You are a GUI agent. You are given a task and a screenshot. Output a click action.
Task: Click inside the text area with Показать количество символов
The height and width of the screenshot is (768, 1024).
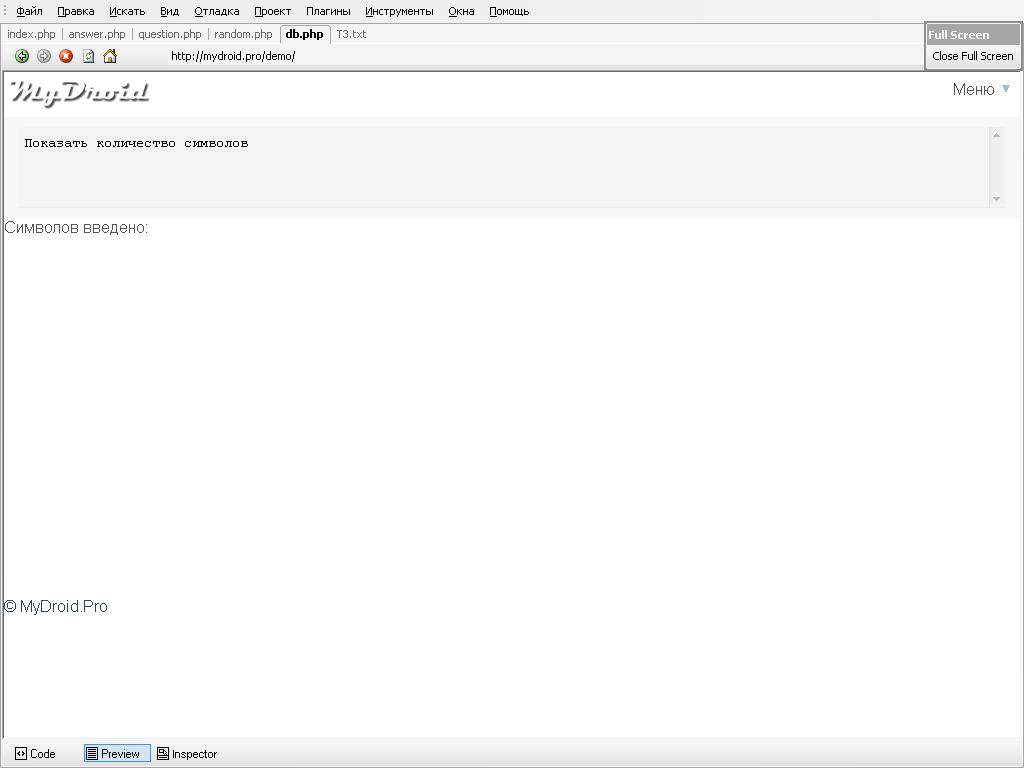coord(504,167)
